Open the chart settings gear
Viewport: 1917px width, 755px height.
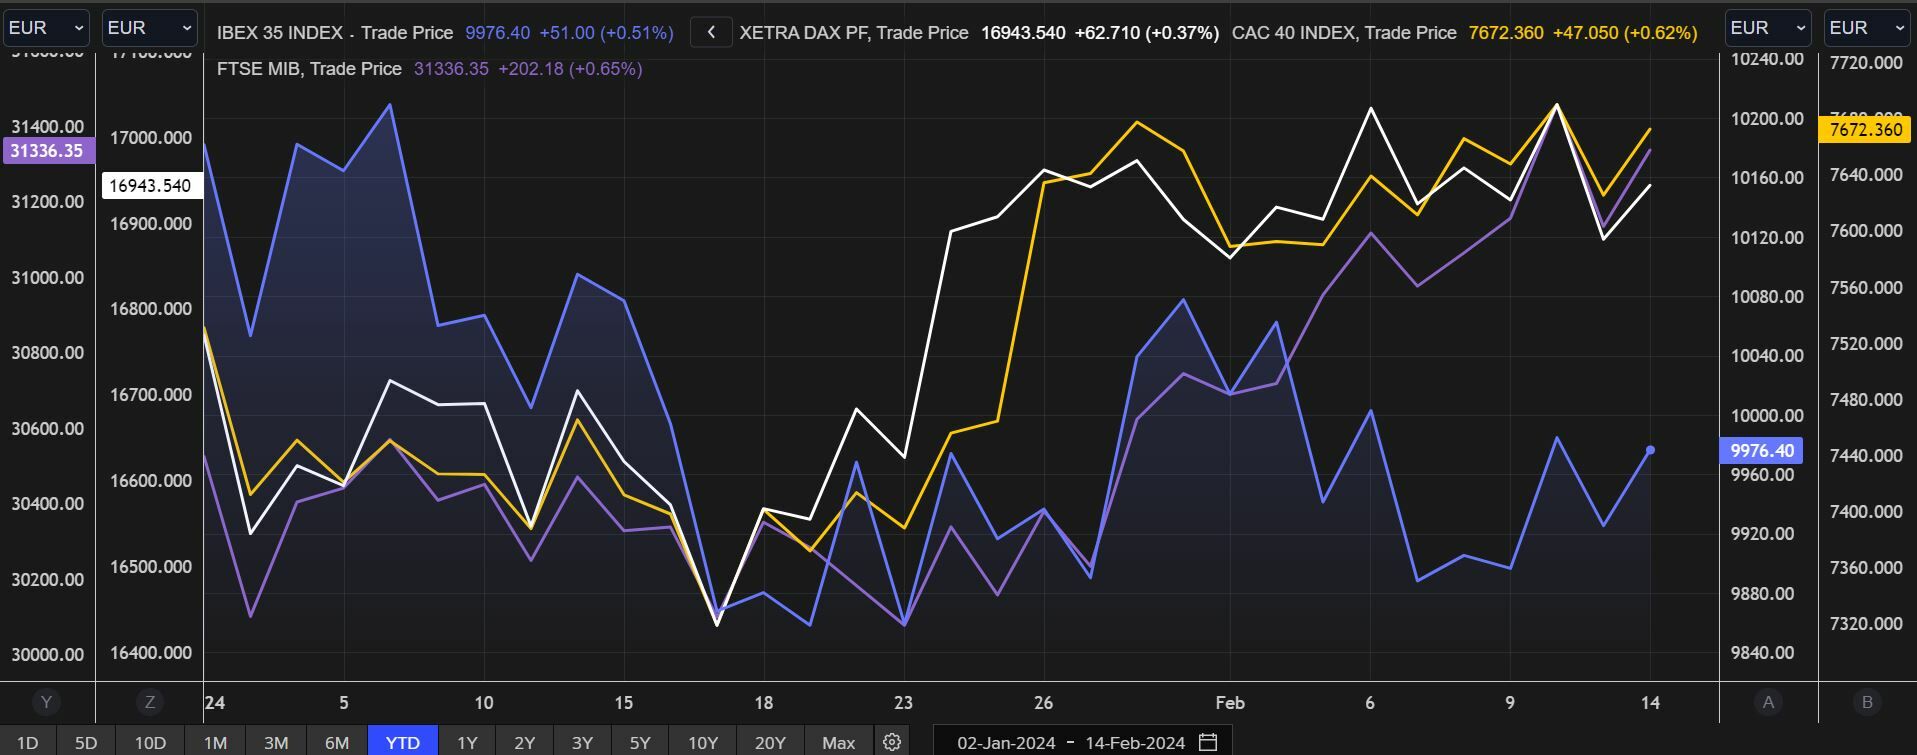click(x=892, y=742)
